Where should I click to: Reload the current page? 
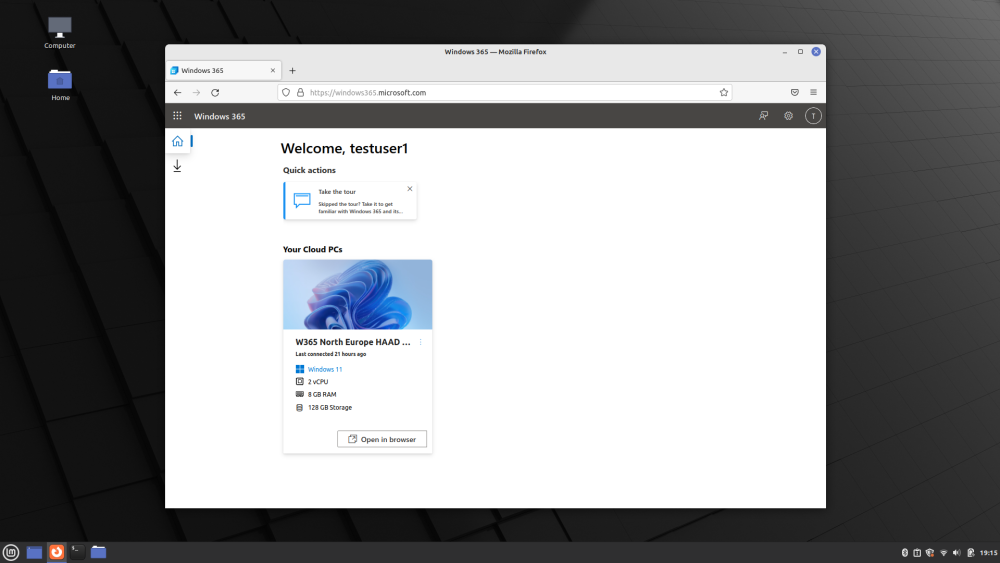pyautogui.click(x=215, y=92)
